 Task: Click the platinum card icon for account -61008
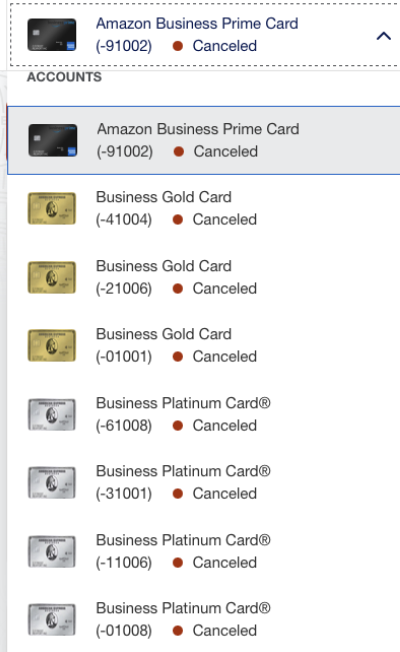coord(52,415)
